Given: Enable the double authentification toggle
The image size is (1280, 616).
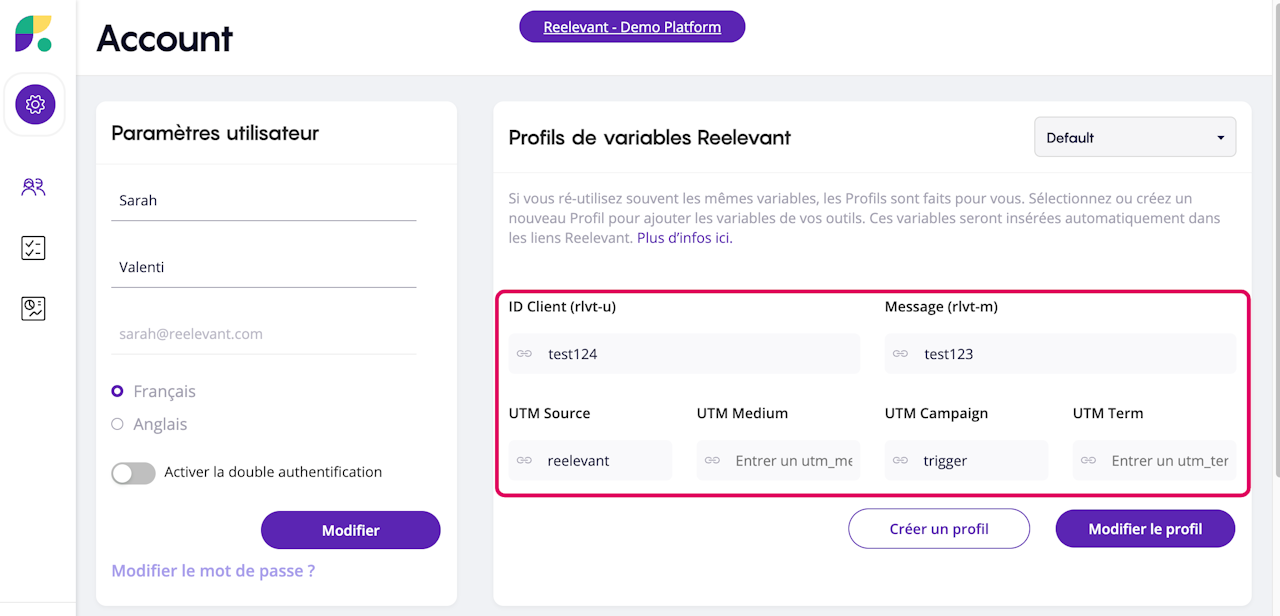Looking at the screenshot, I should tap(133, 473).
